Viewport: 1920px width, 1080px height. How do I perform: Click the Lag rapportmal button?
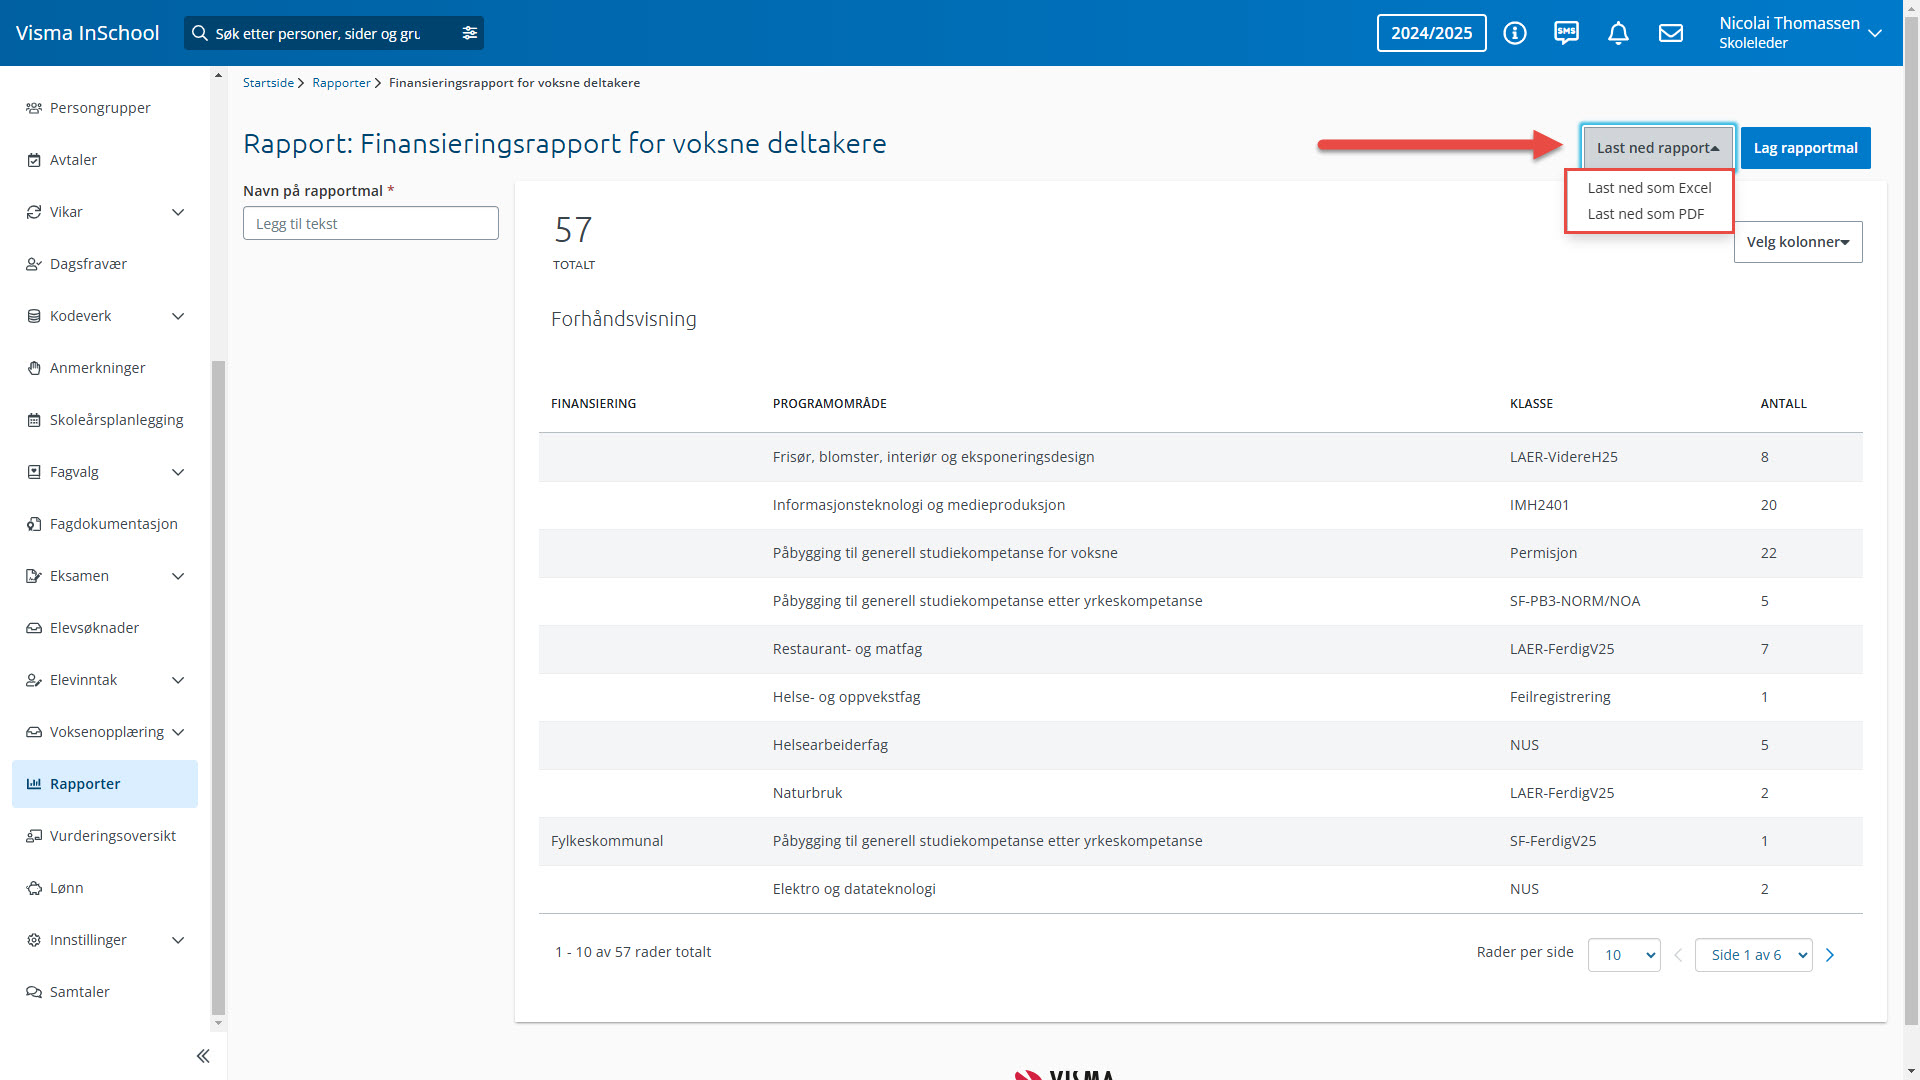[x=1805, y=148]
